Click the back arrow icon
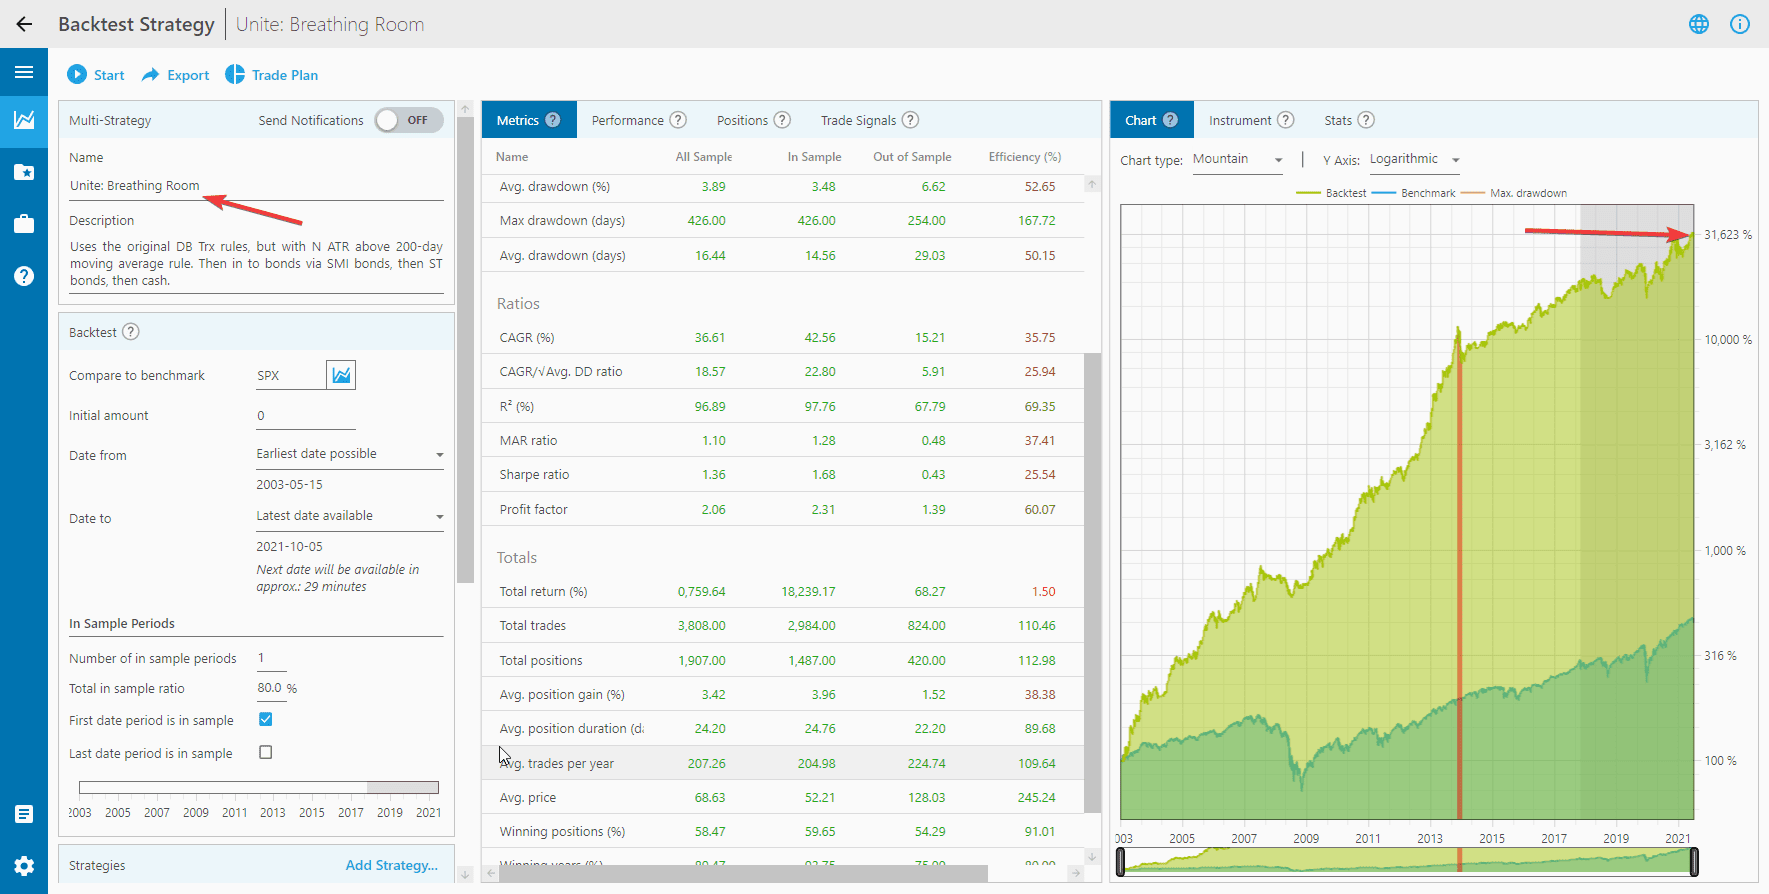 [24, 24]
